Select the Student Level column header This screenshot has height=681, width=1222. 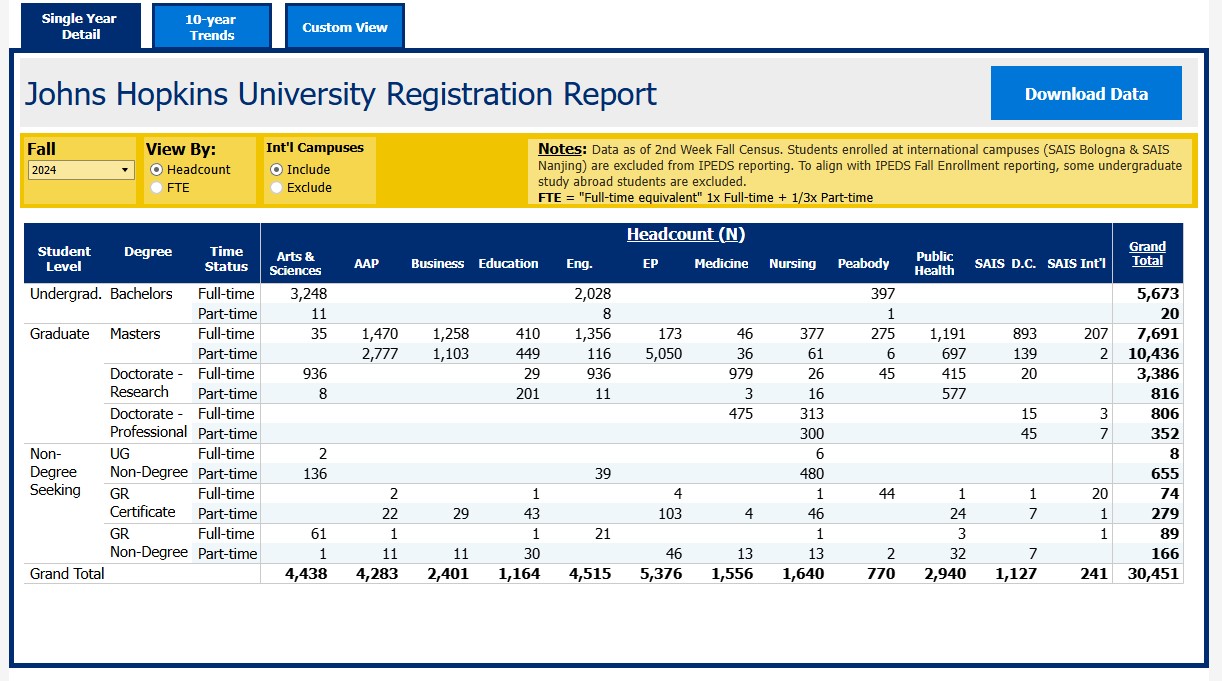[64, 259]
